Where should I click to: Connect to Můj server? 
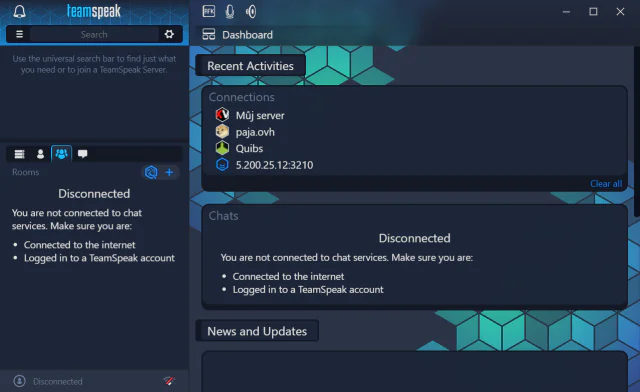[x=260, y=116]
